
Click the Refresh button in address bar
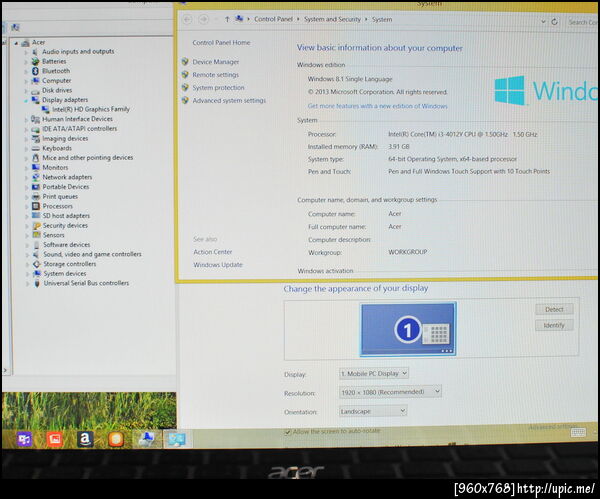point(554,22)
